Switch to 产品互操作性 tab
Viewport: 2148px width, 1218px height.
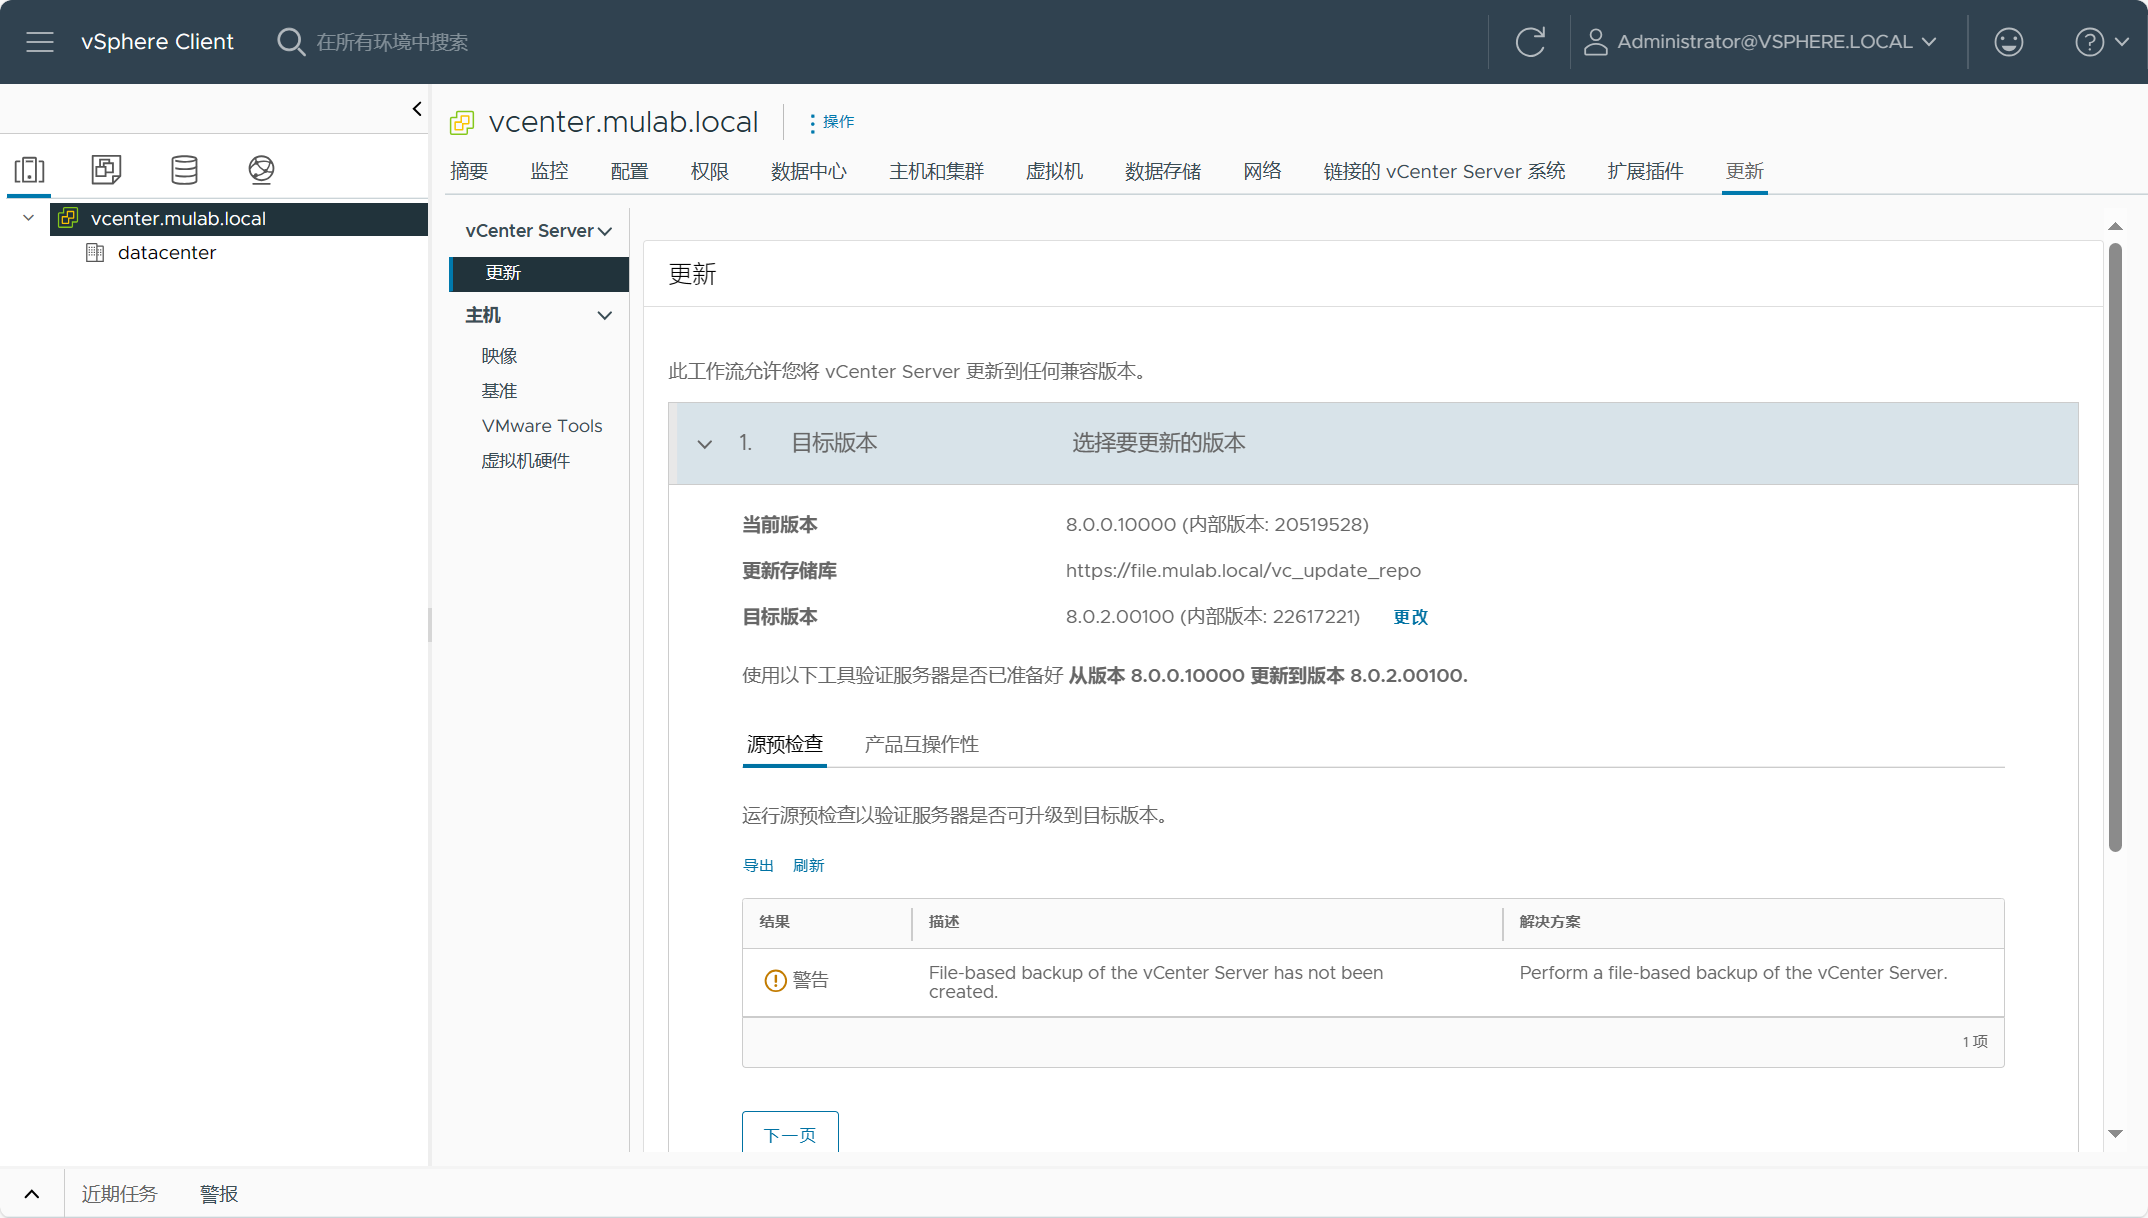pyautogui.click(x=921, y=745)
